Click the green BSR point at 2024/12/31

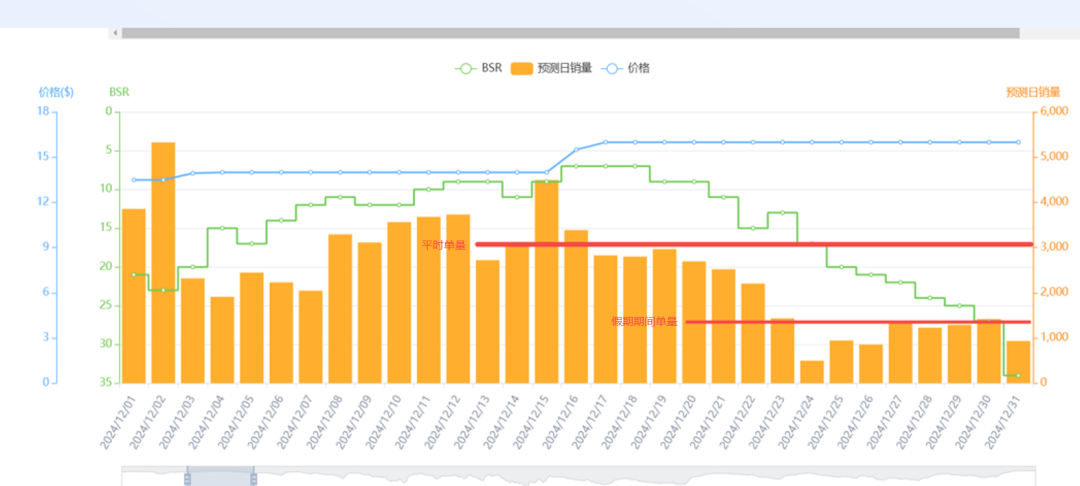coord(1019,375)
